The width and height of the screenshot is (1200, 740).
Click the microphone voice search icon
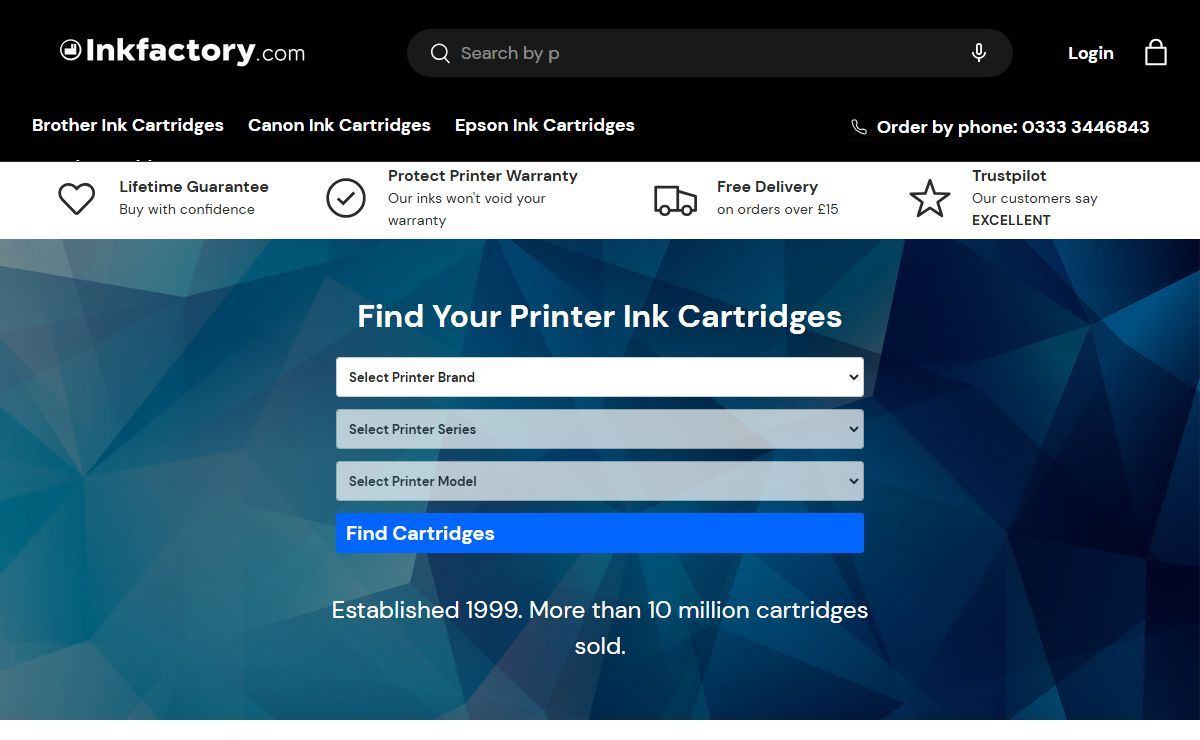[x=979, y=53]
